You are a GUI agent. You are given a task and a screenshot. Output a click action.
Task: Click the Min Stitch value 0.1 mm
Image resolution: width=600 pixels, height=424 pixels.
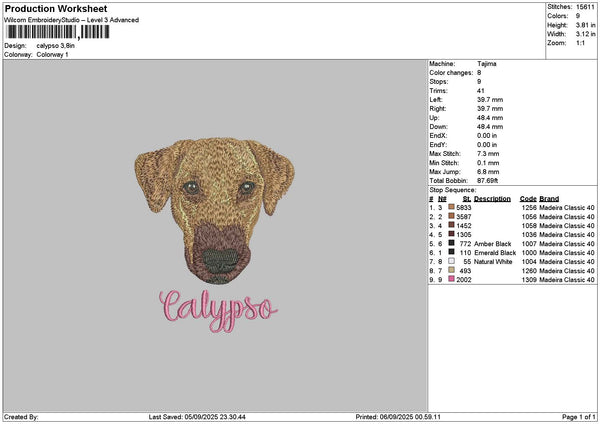[x=488, y=163]
